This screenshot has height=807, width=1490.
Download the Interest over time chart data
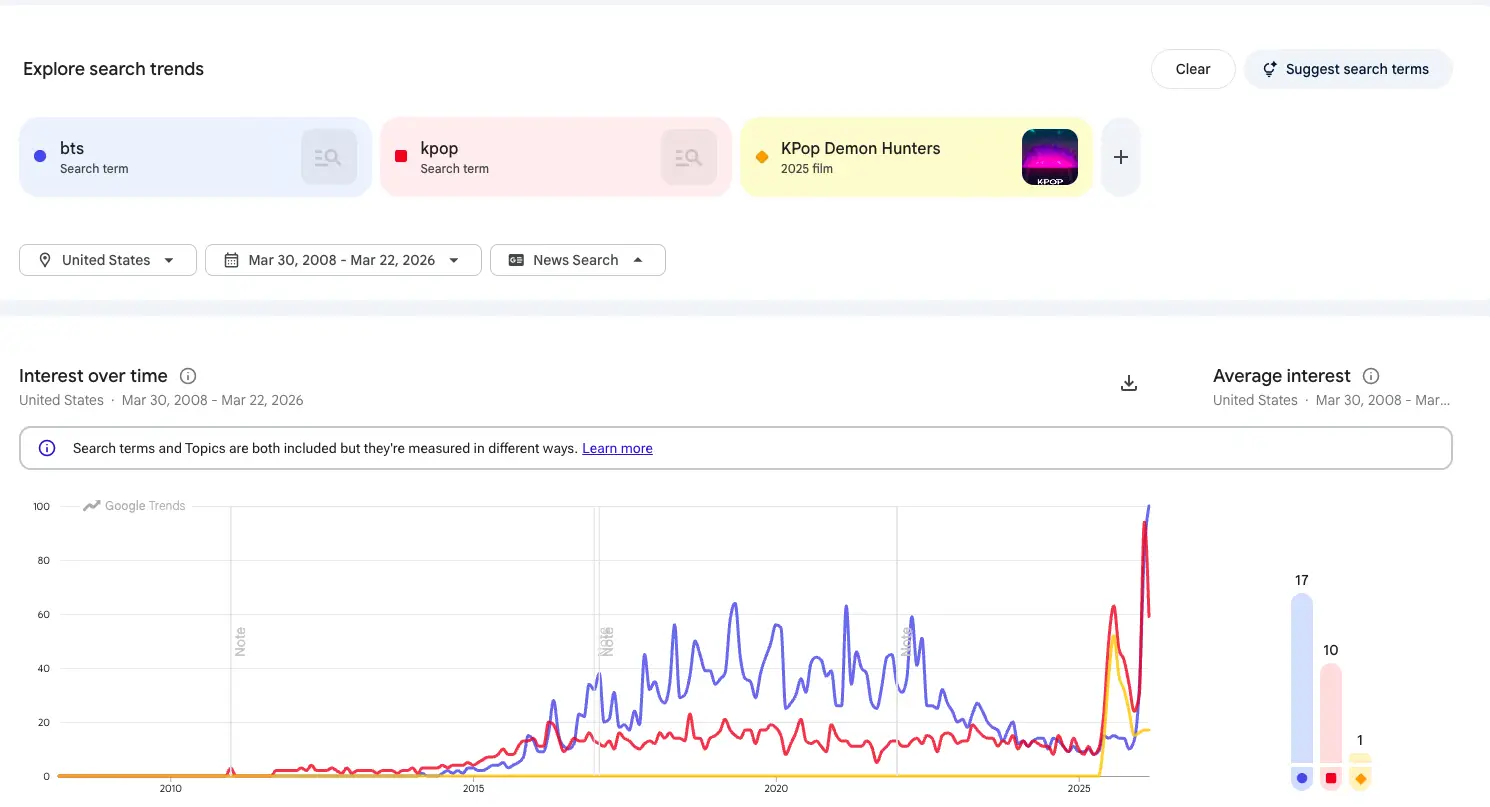click(1129, 383)
